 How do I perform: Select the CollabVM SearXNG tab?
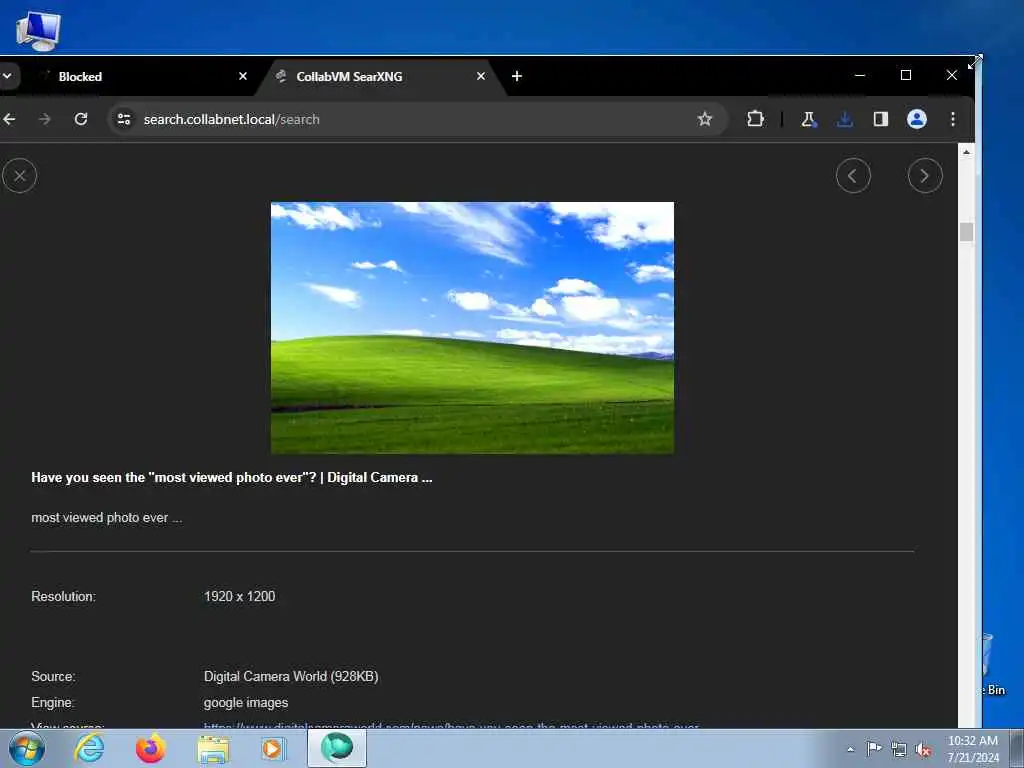click(x=379, y=76)
